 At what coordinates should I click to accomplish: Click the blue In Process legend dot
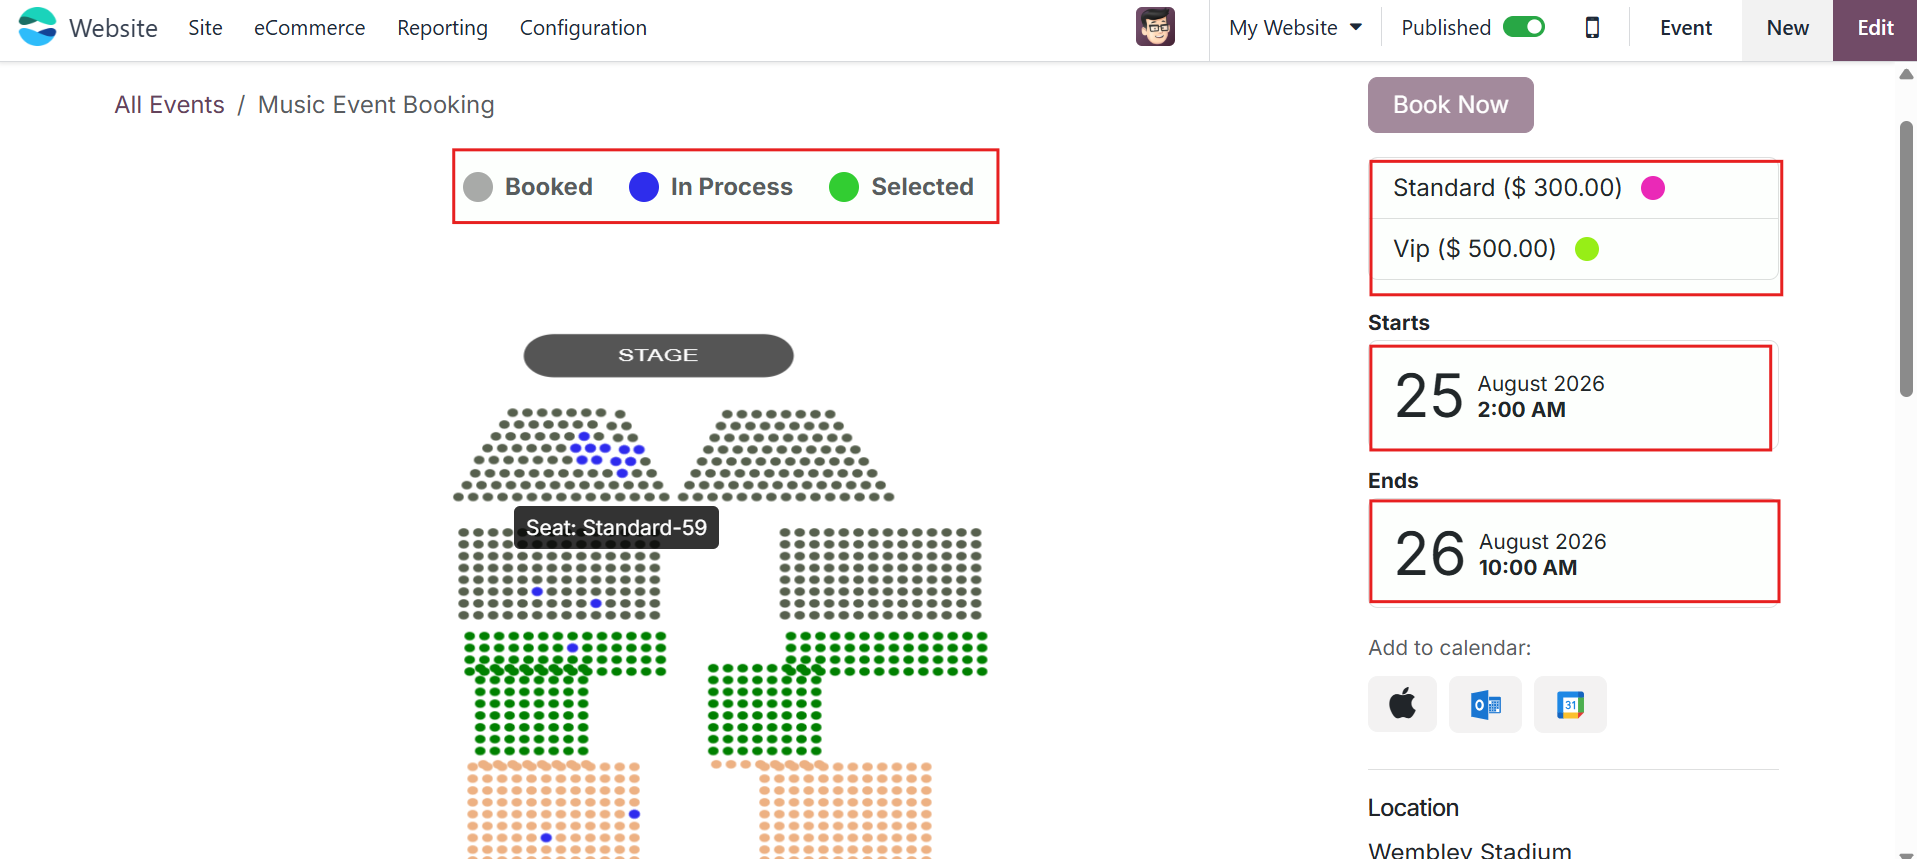[644, 187]
